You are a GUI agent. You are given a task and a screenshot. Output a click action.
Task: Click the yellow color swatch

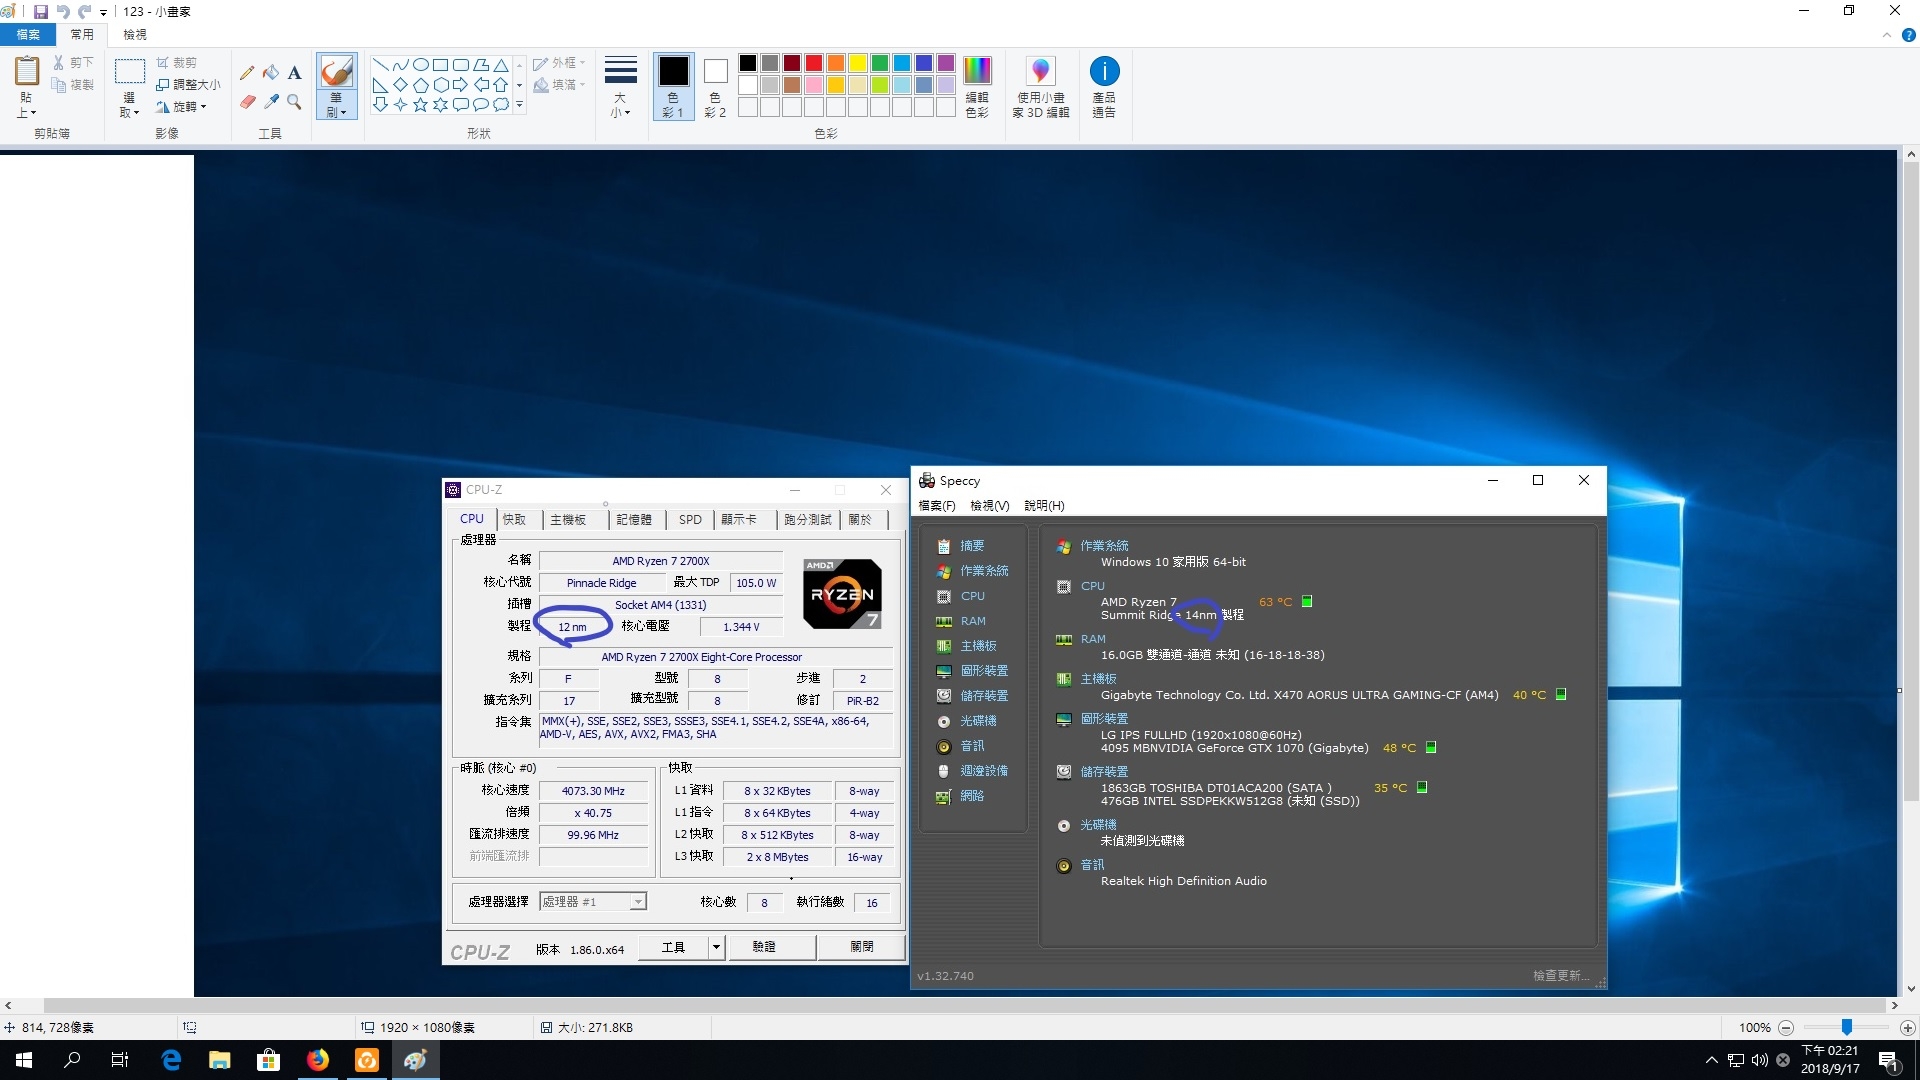point(857,63)
